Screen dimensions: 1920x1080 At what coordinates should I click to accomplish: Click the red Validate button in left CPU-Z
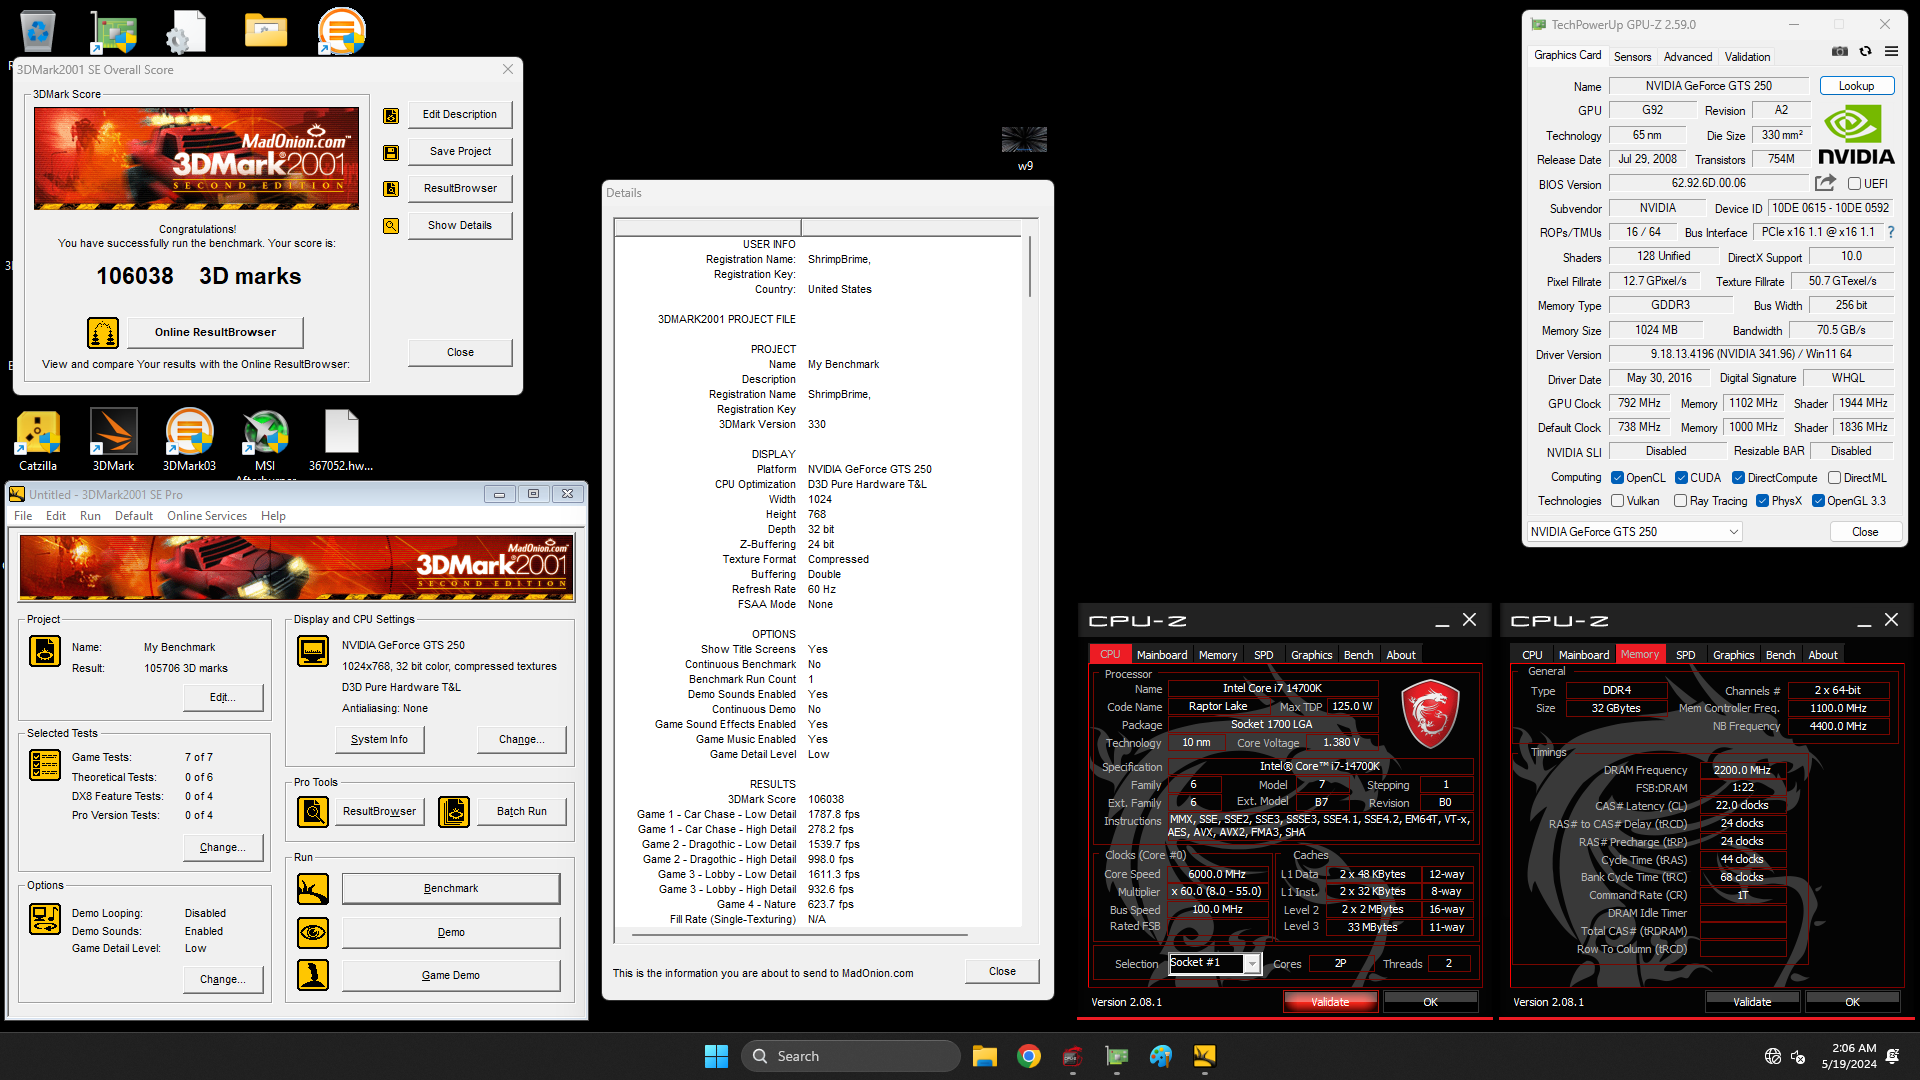click(x=1330, y=1002)
